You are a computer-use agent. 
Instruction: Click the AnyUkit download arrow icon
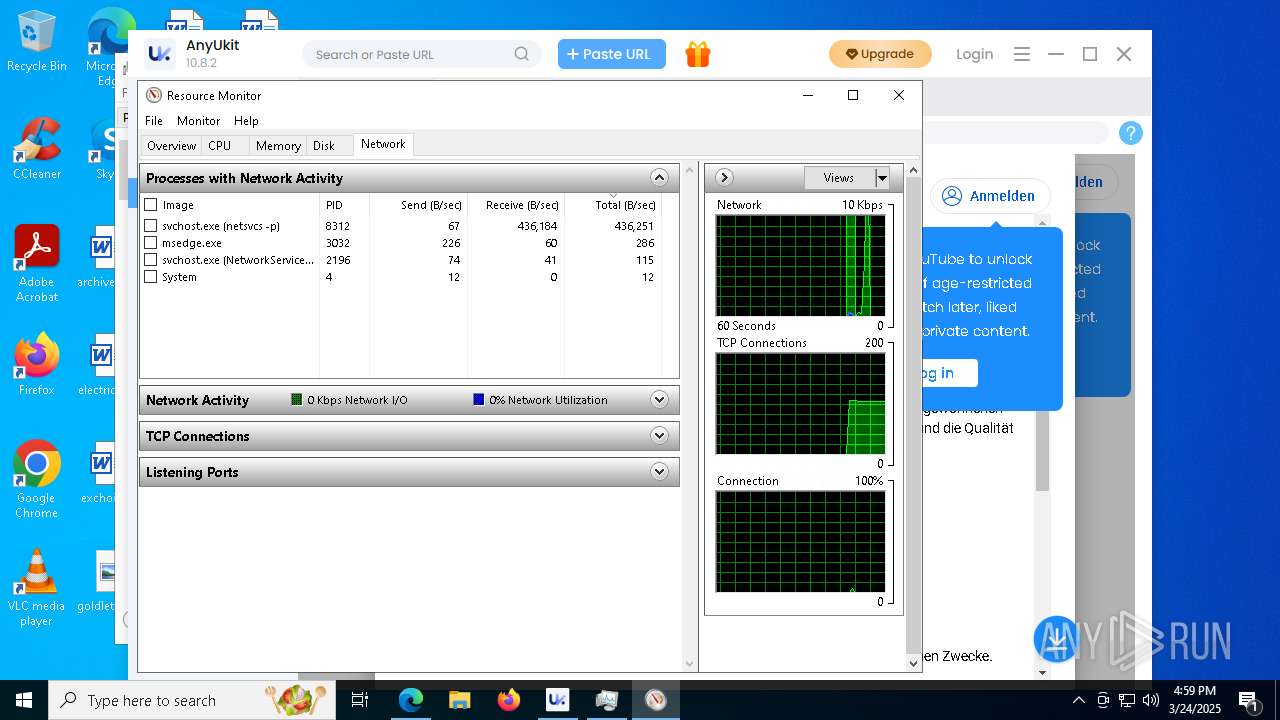tap(1057, 640)
